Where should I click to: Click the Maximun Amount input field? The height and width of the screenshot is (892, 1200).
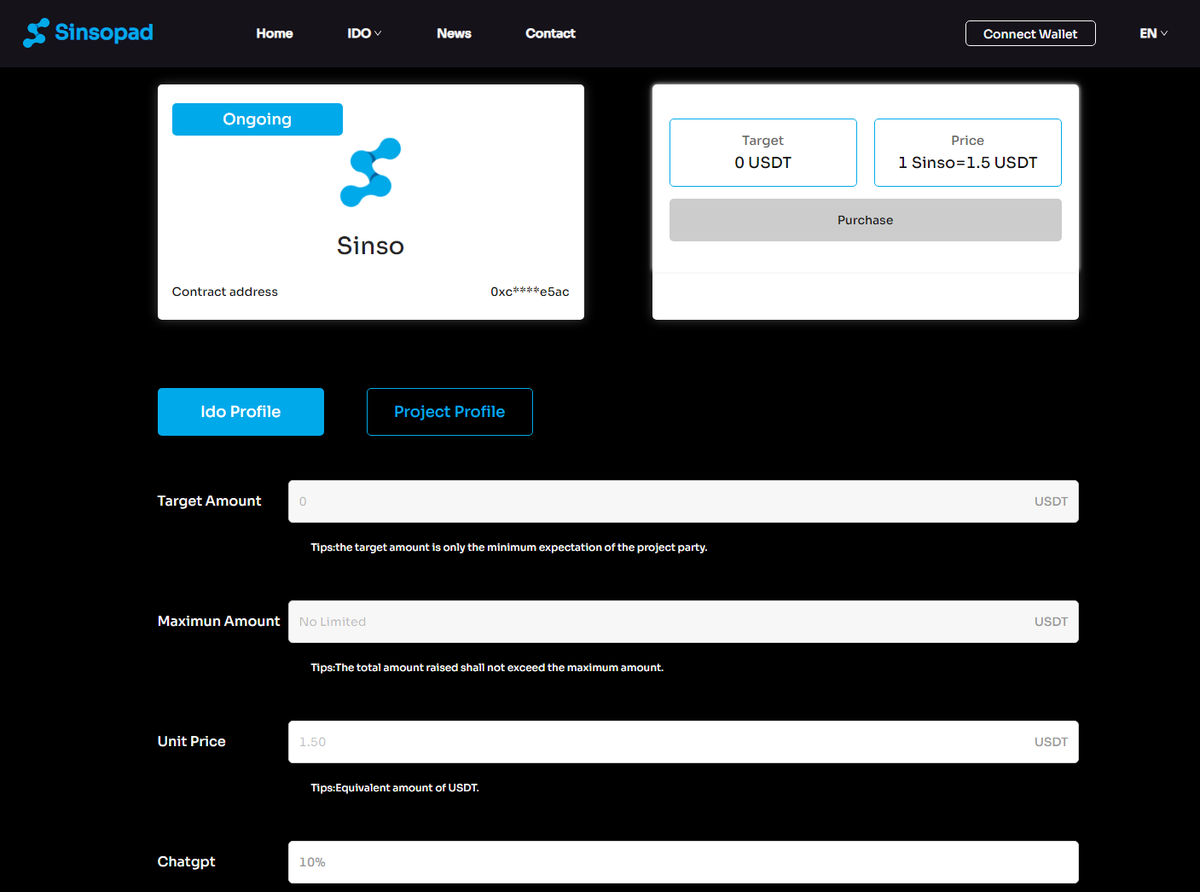point(683,621)
